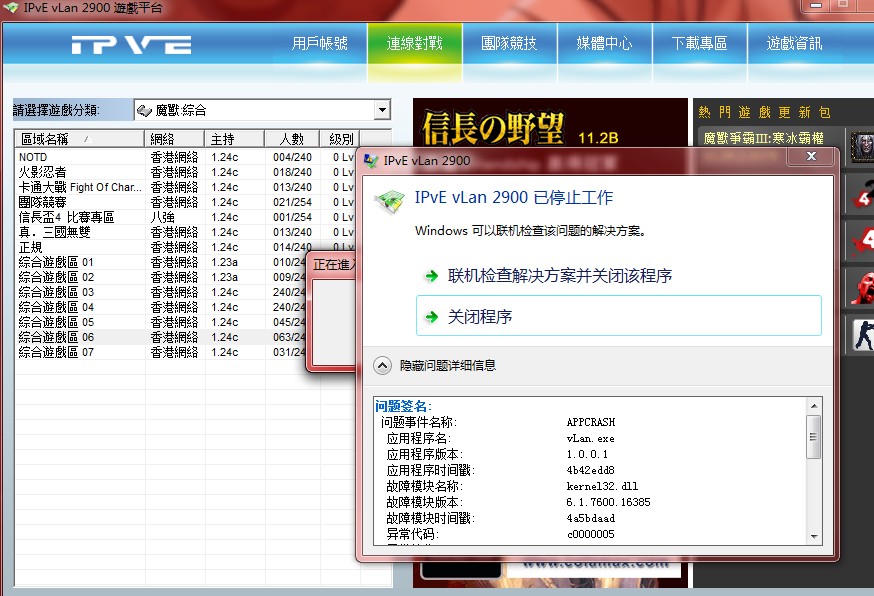Image resolution: width=874 pixels, height=596 pixels.
Task: Close the crash dialog with X
Action: pos(812,157)
